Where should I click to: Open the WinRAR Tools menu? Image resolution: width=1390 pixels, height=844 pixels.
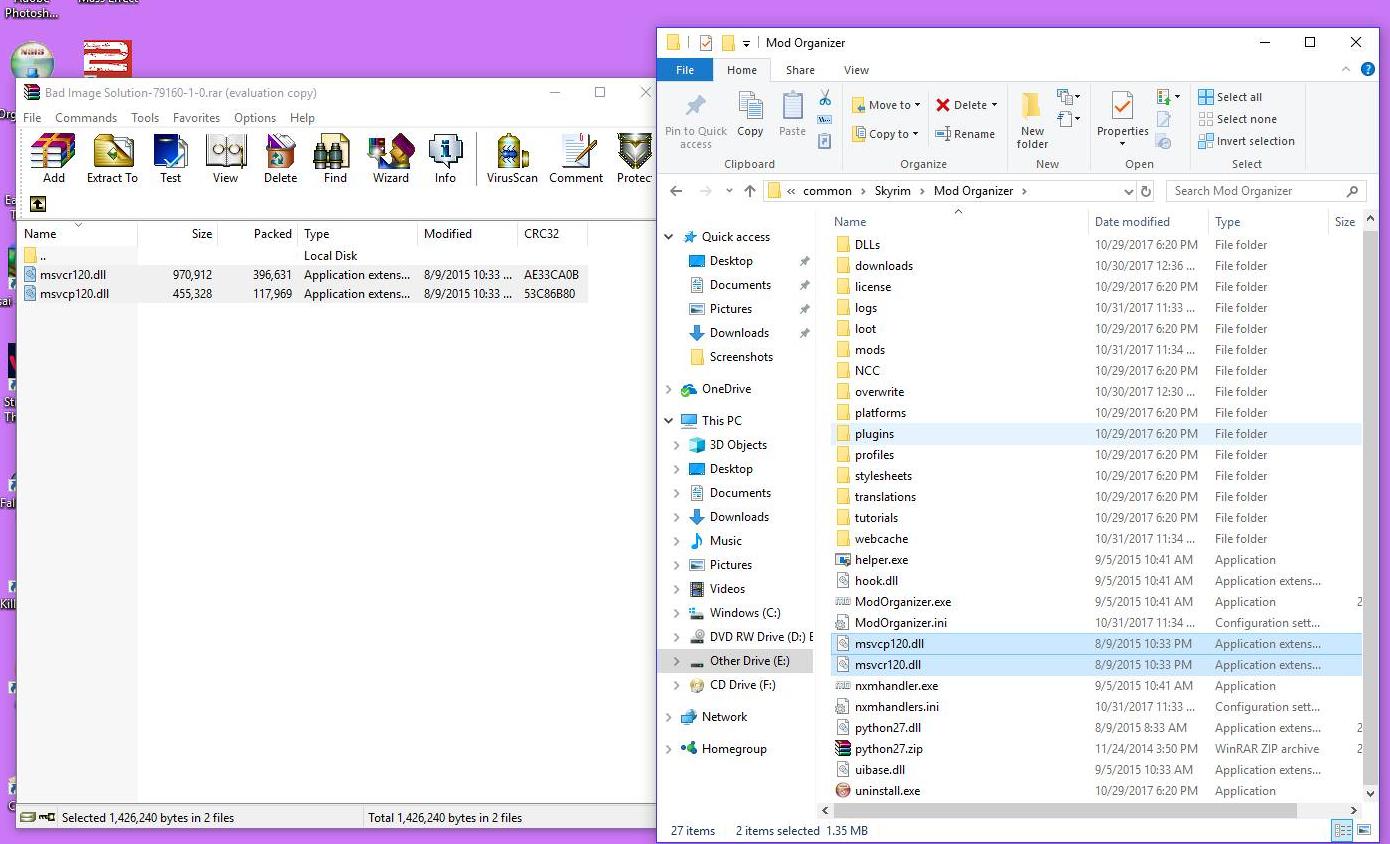coord(145,118)
